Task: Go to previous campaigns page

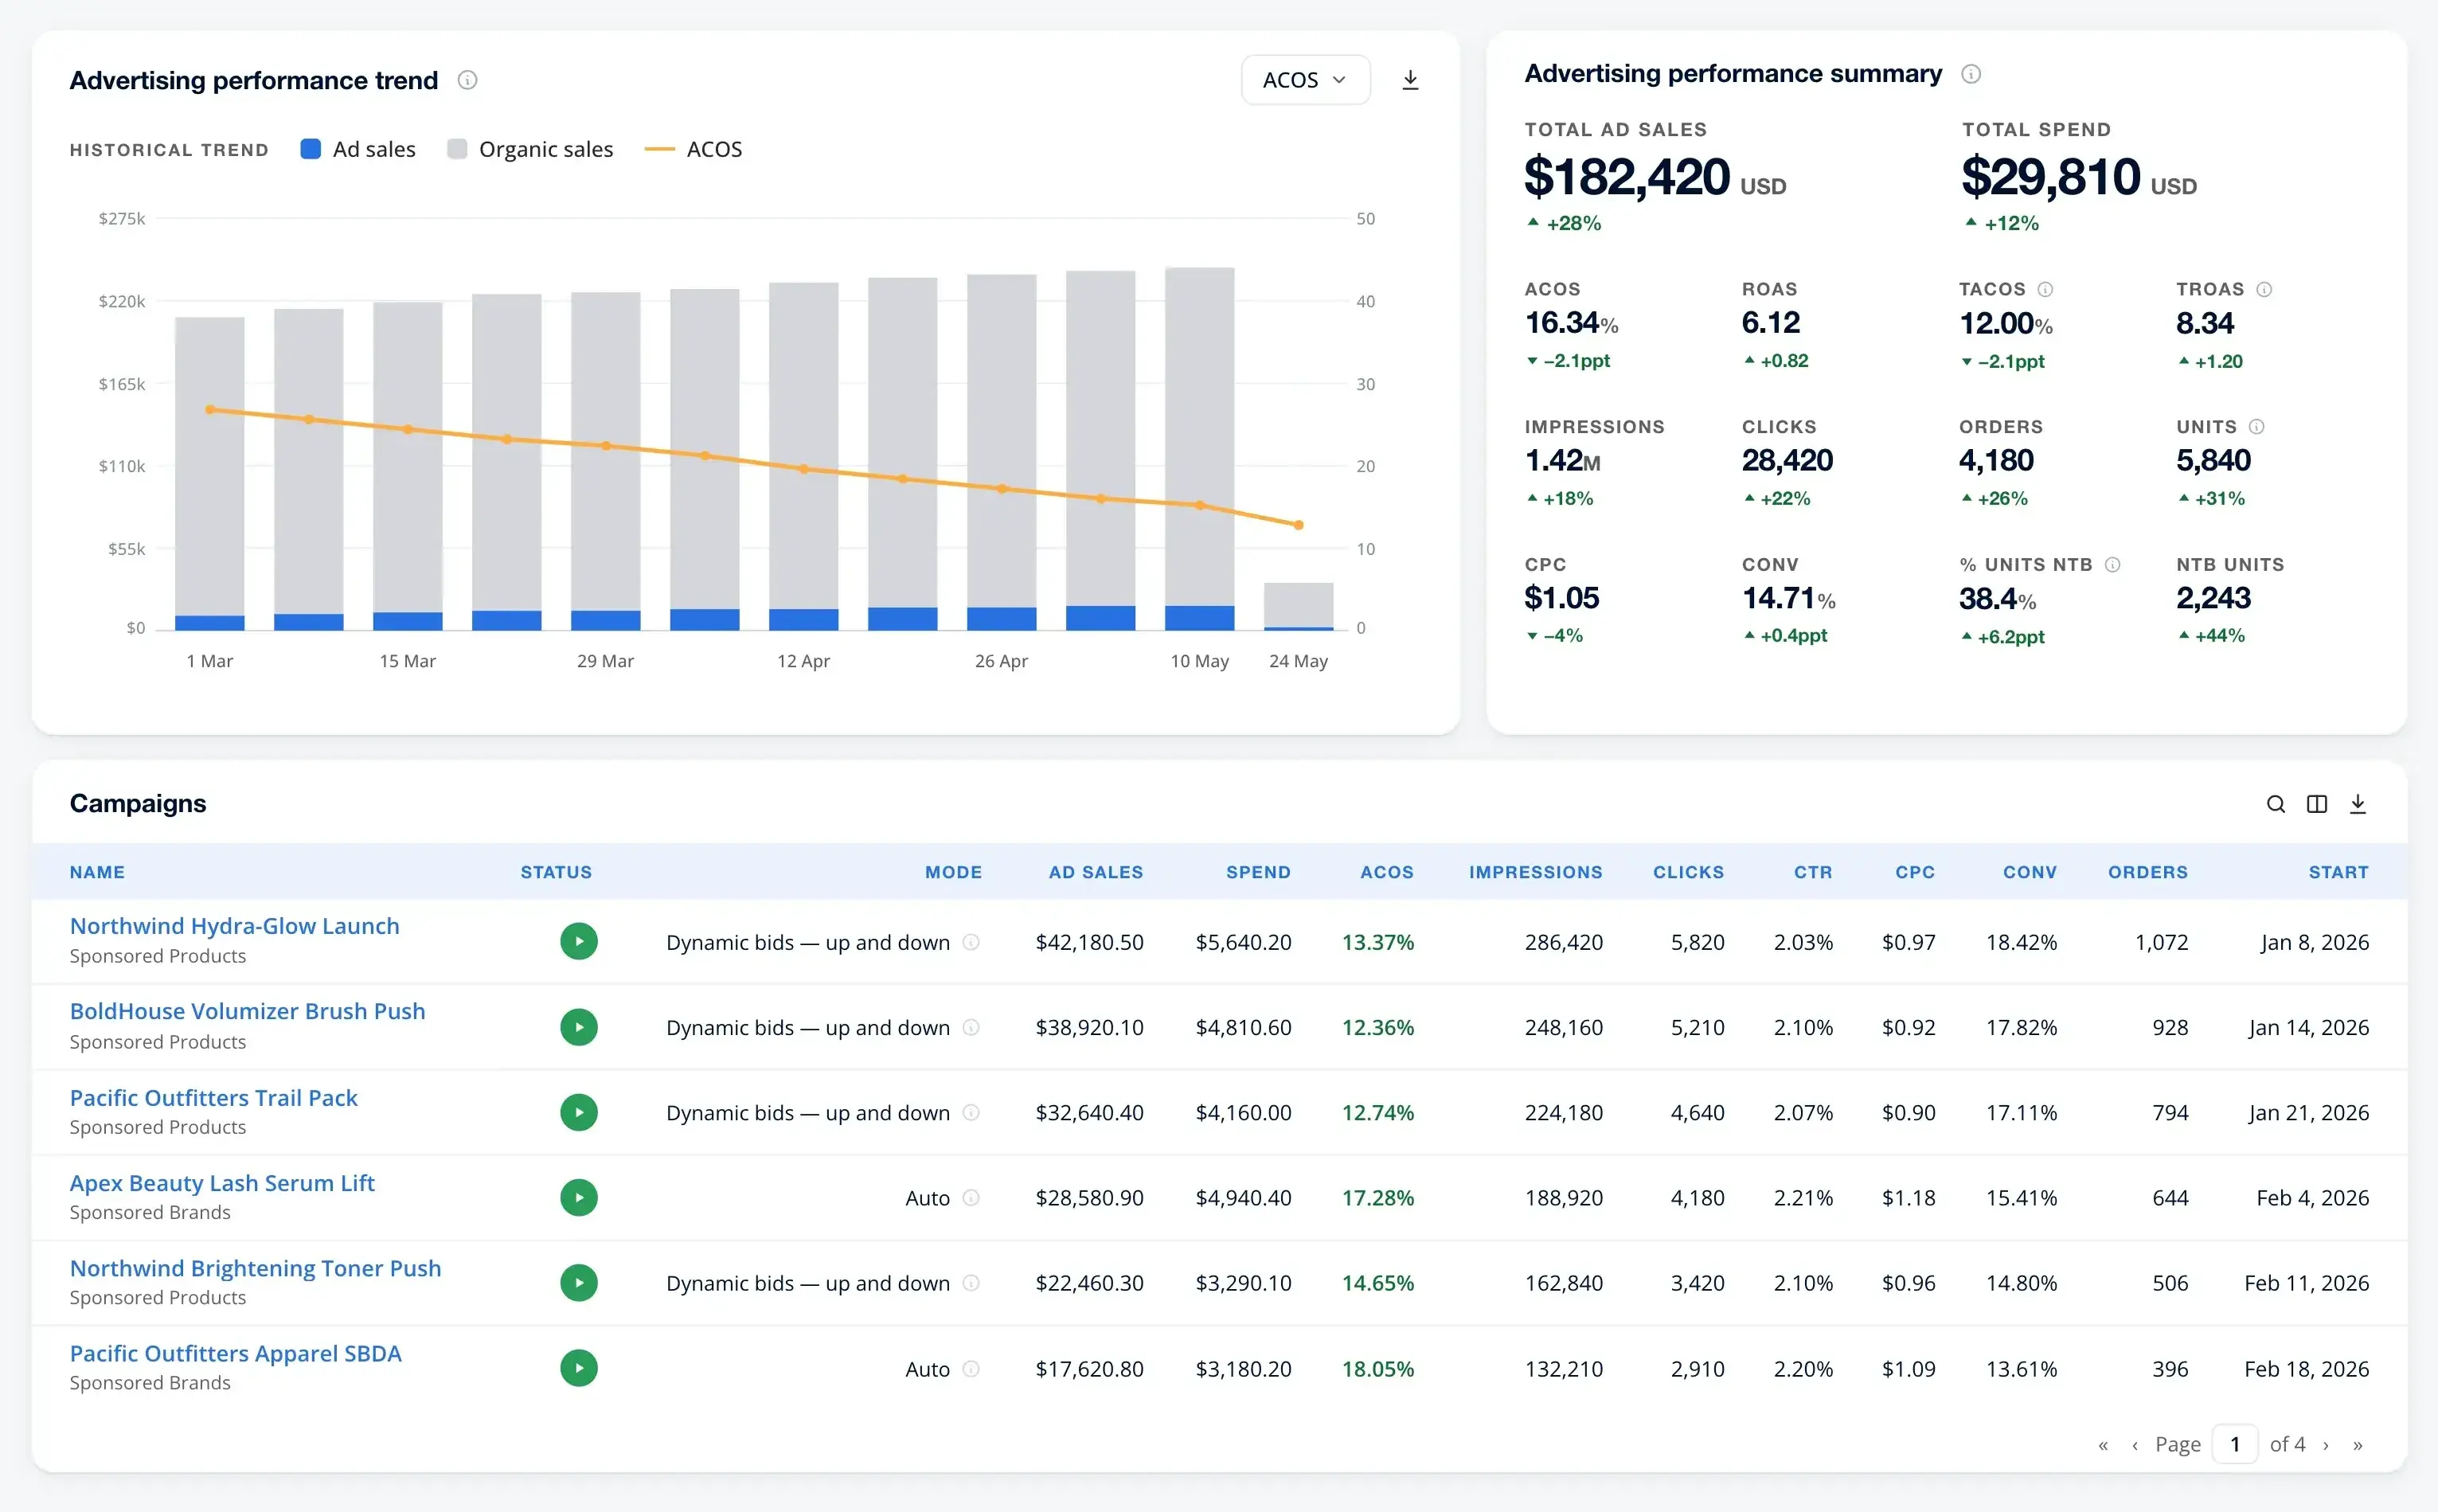Action: (x=2135, y=1445)
